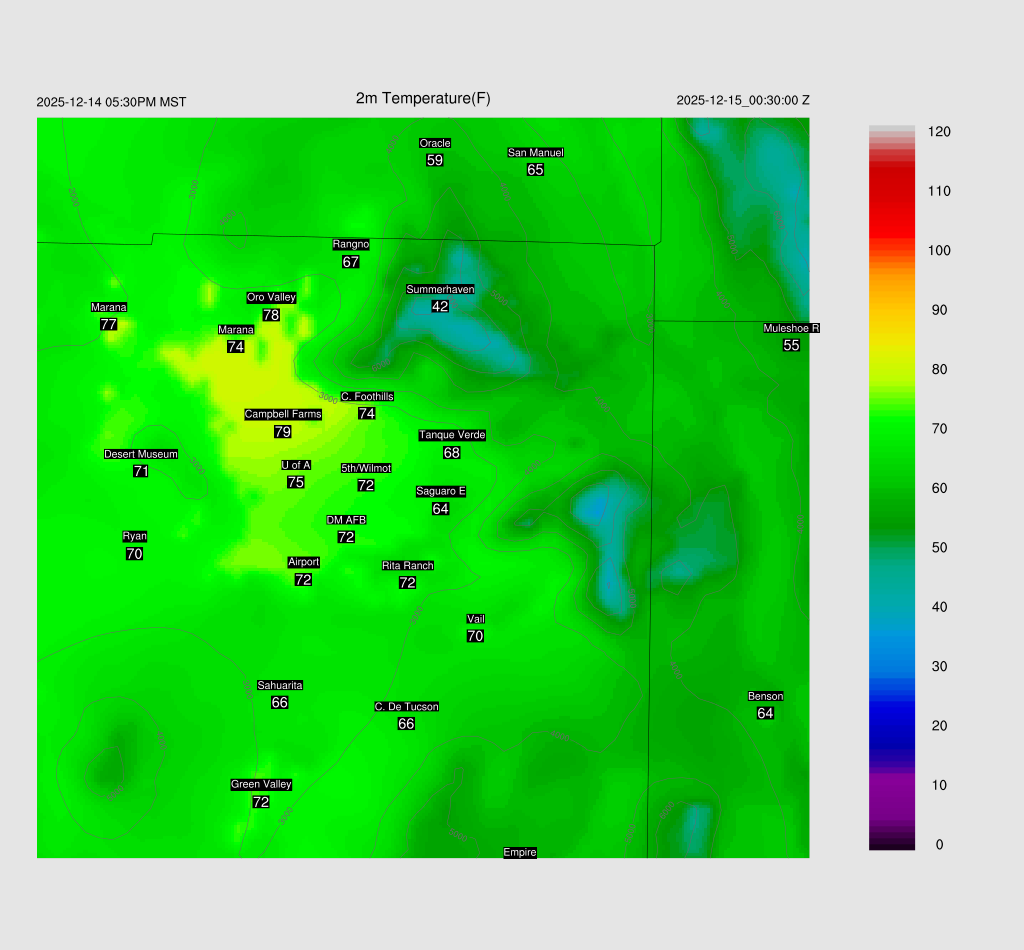Viewport: 1024px width, 950px height.
Task: Select the Vail temperature reading of 70
Action: point(475,636)
